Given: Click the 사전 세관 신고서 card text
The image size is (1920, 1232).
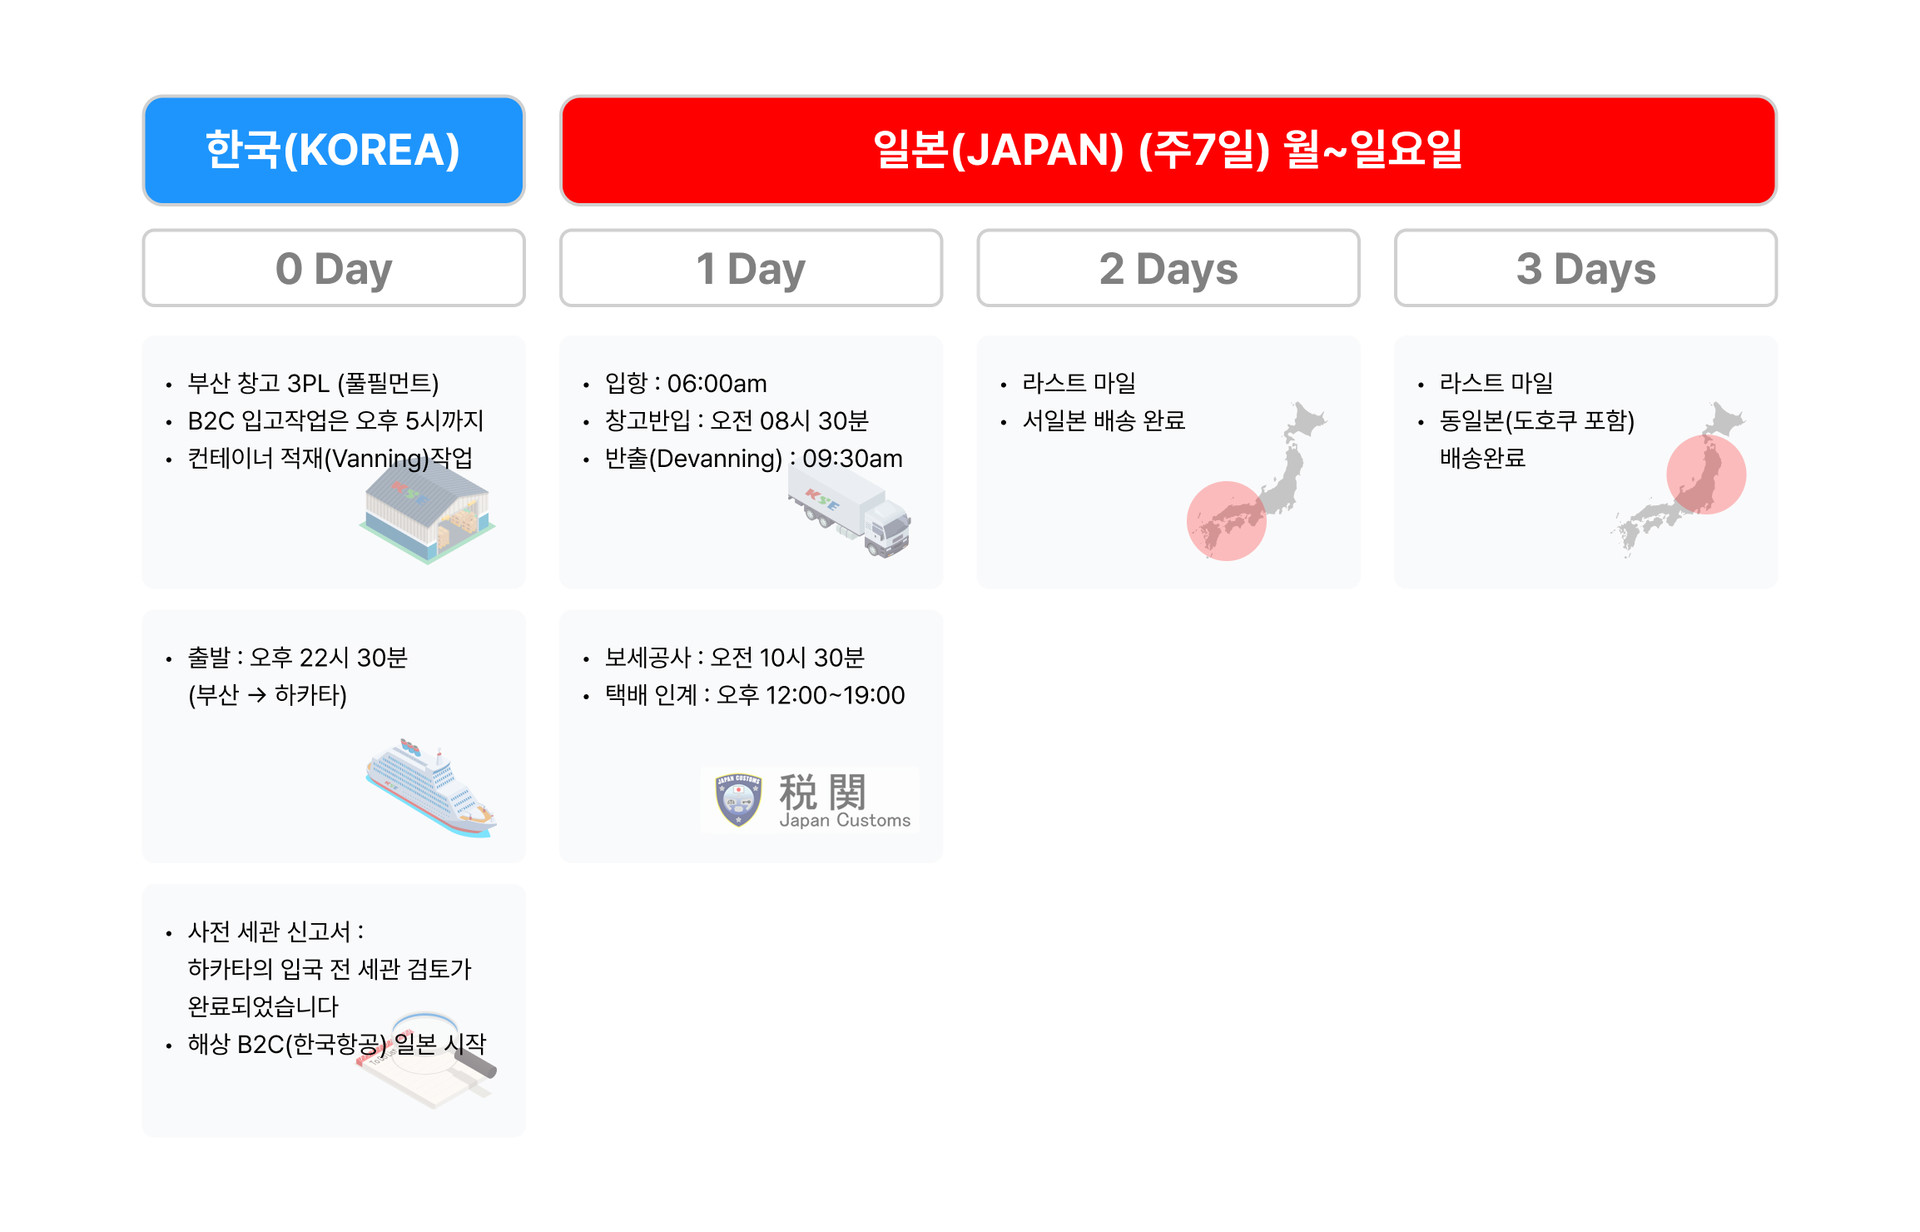Looking at the screenshot, I should (x=276, y=932).
